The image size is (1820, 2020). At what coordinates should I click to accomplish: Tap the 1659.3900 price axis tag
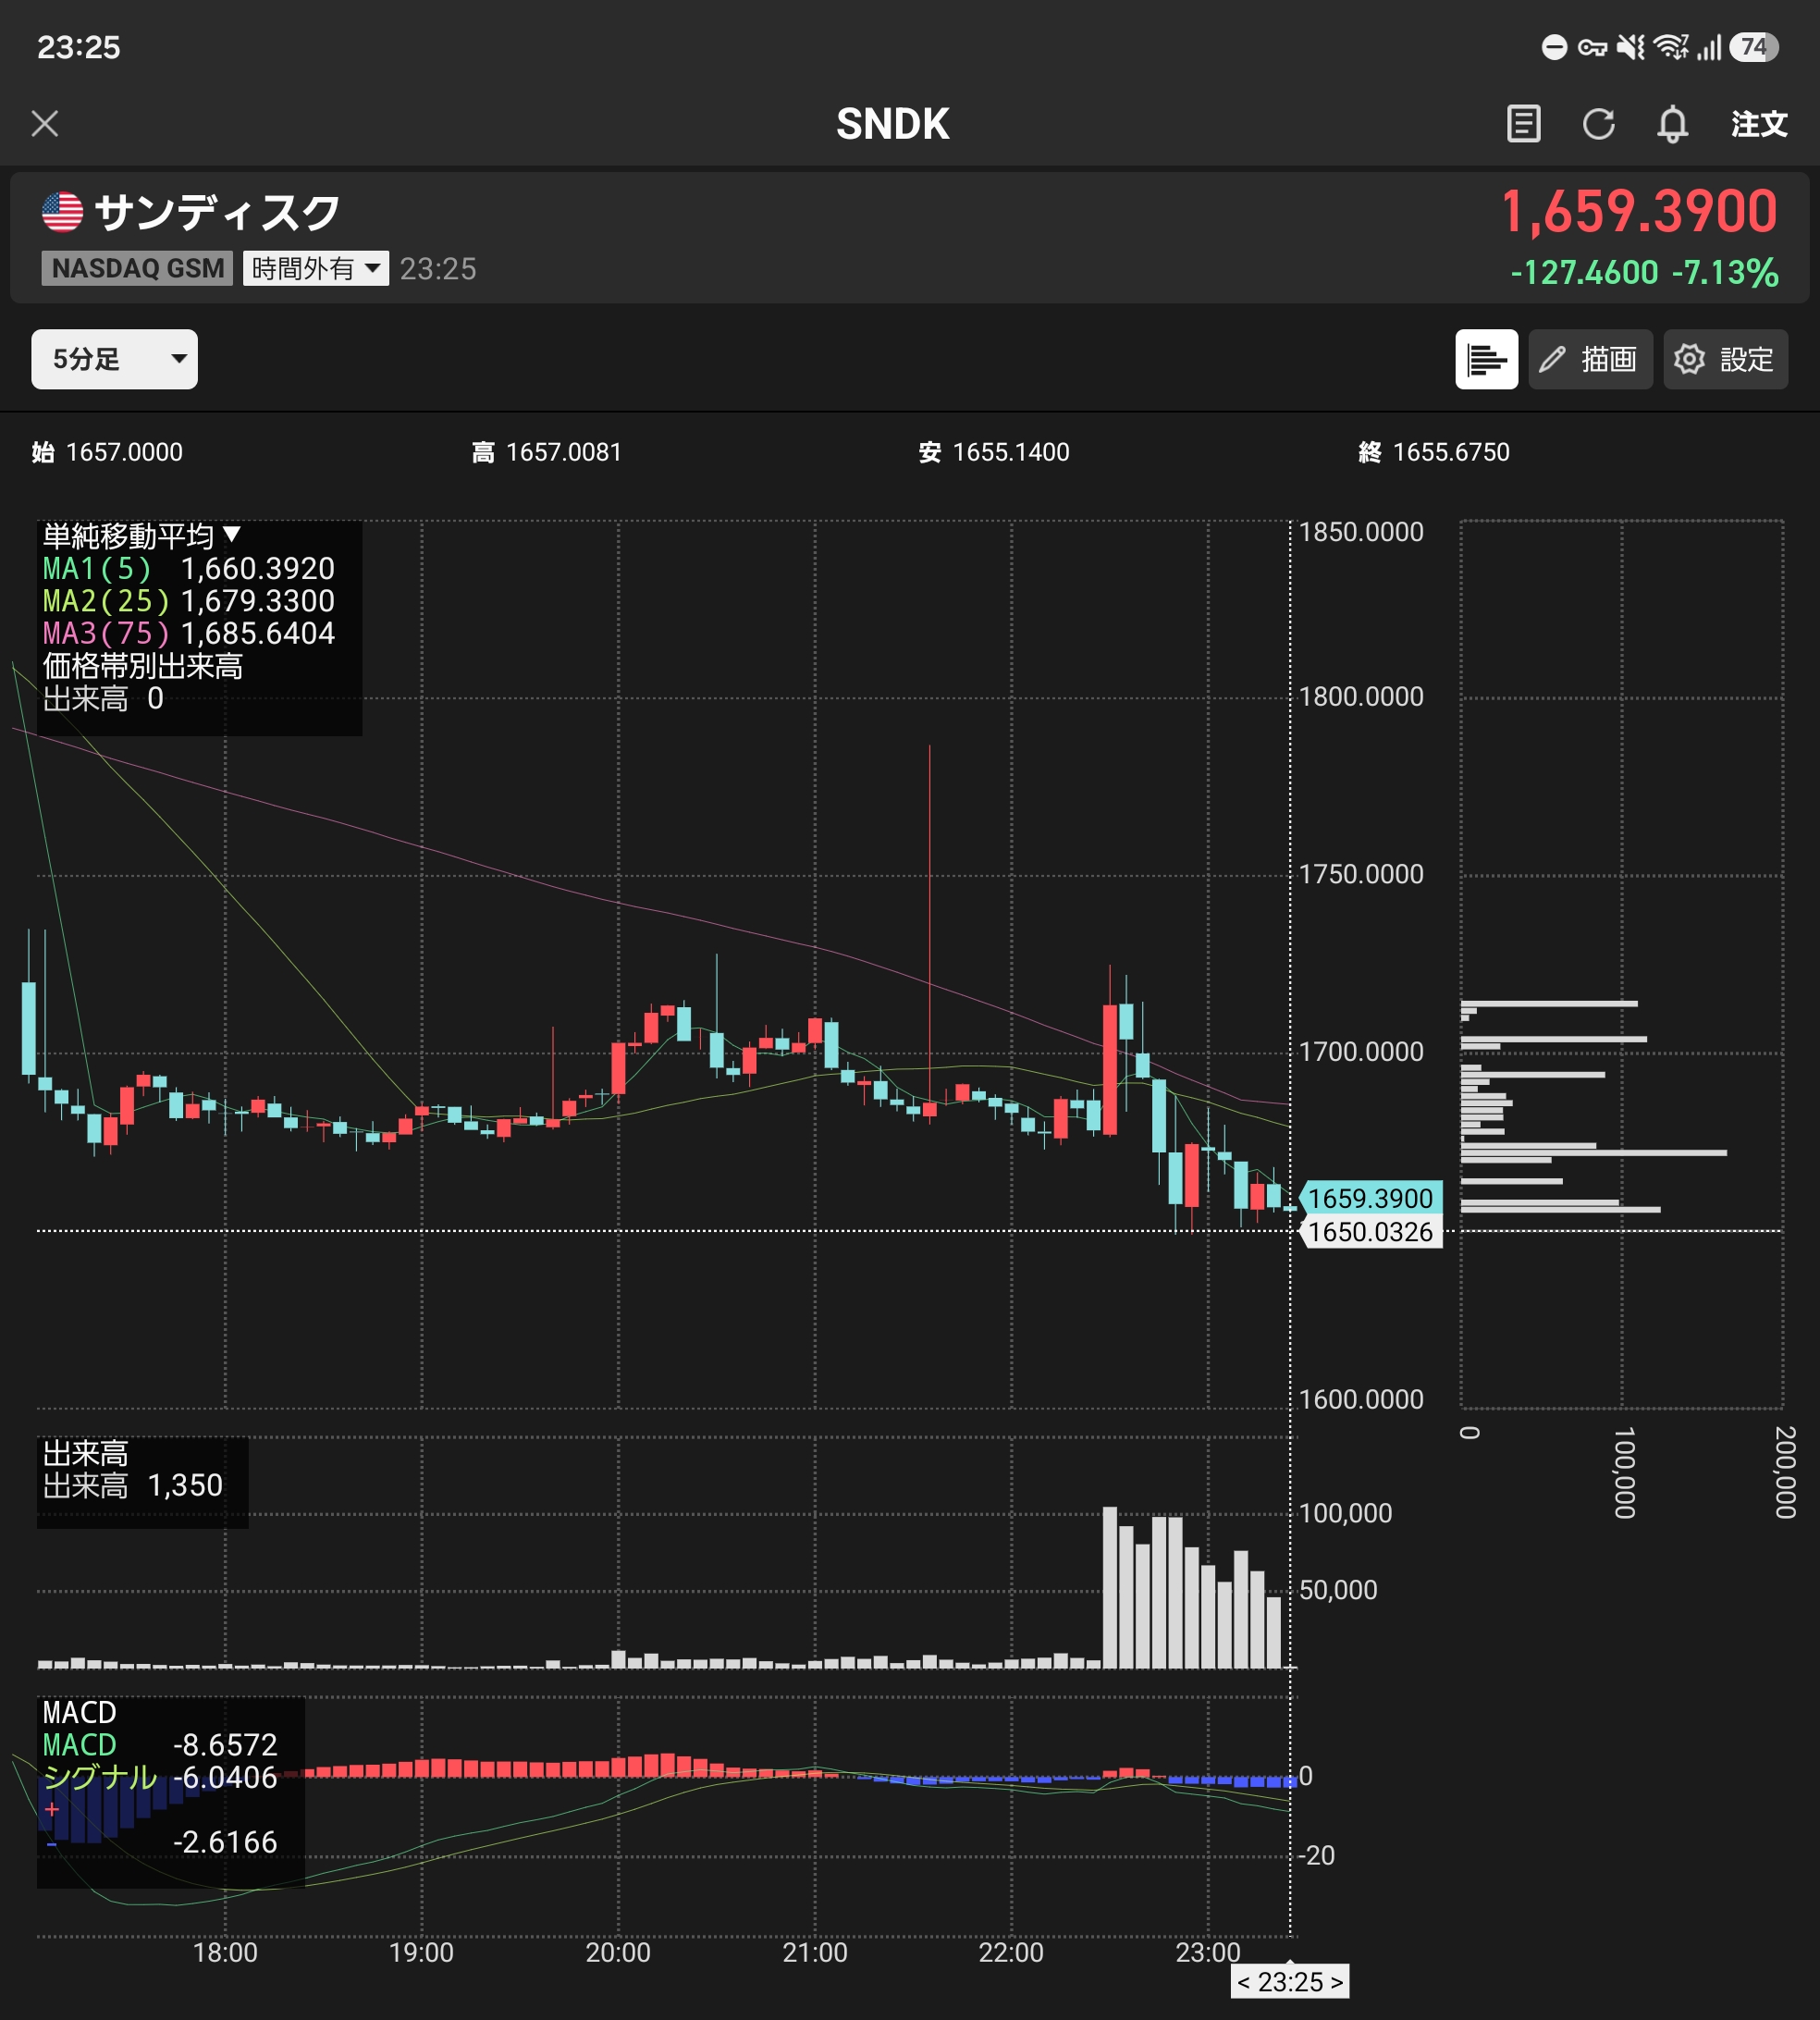click(1371, 1198)
